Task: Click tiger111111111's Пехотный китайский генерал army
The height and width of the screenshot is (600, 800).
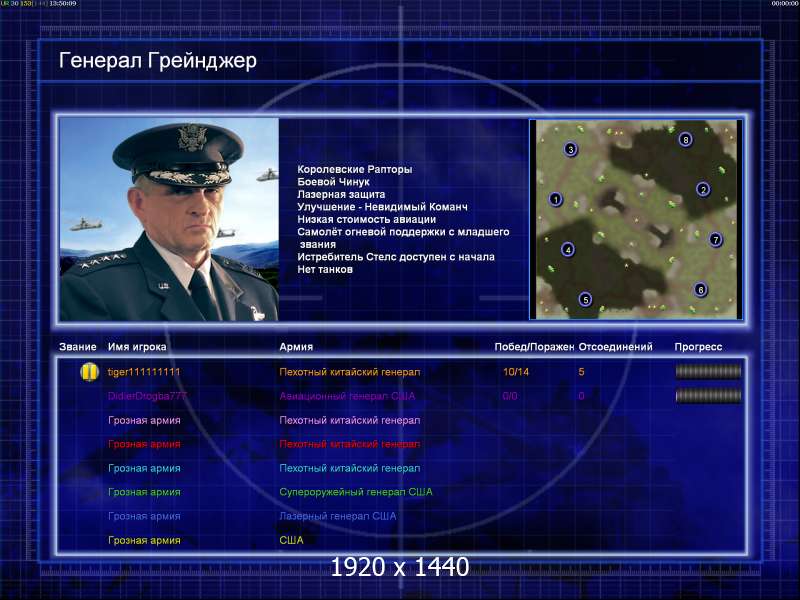Action: (349, 372)
